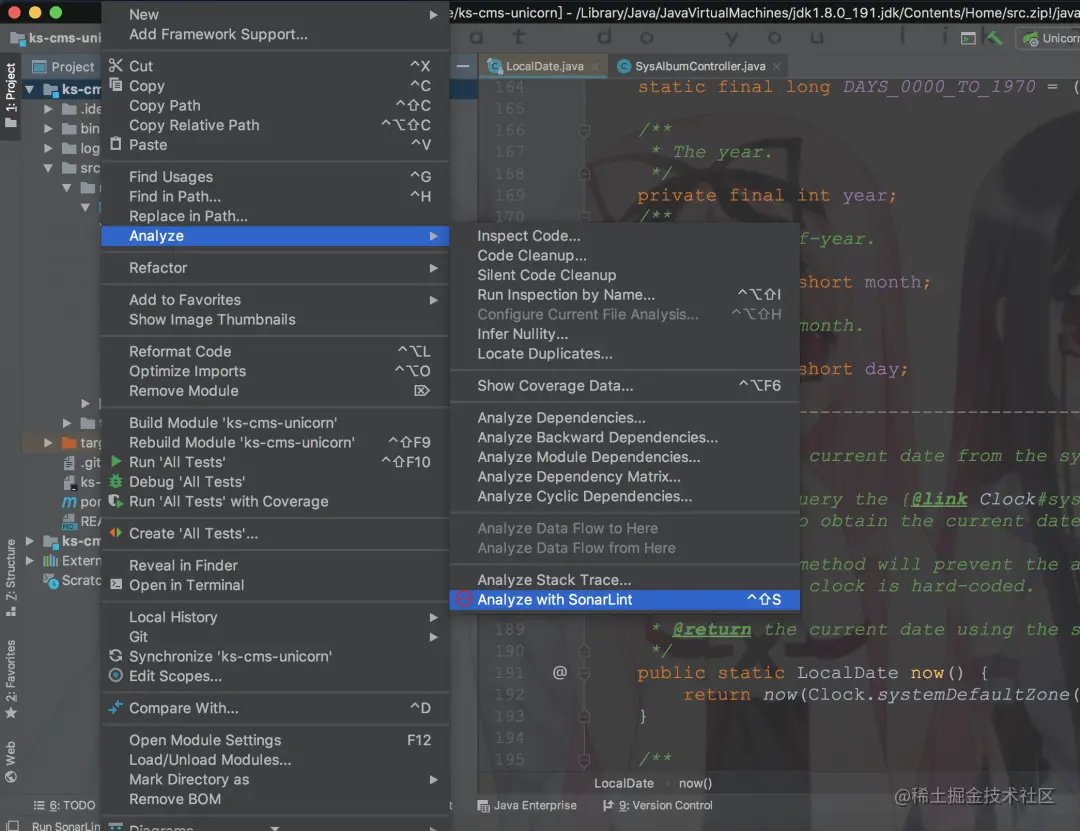Click the Debug 'All Tests' bug icon
The height and width of the screenshot is (831, 1080).
click(116, 481)
